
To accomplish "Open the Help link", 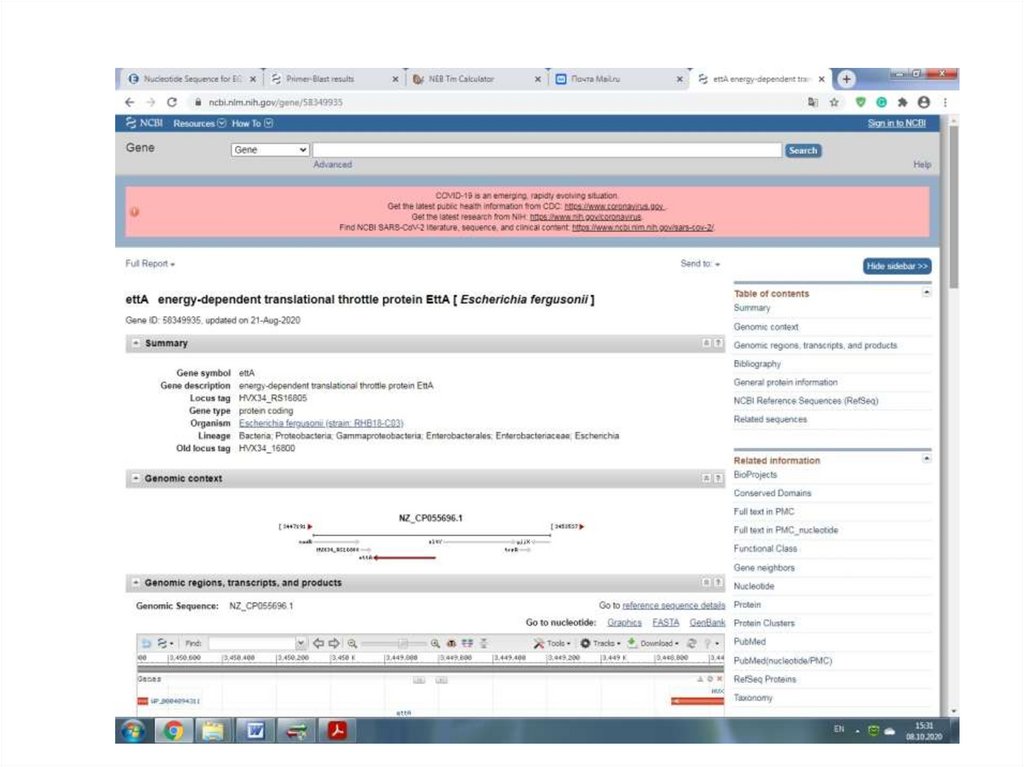I will point(921,165).
